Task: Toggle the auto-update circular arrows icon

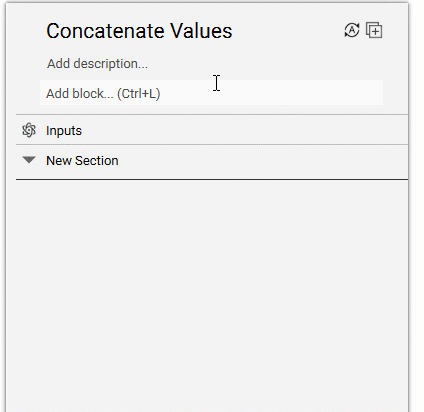Action: 352,30
